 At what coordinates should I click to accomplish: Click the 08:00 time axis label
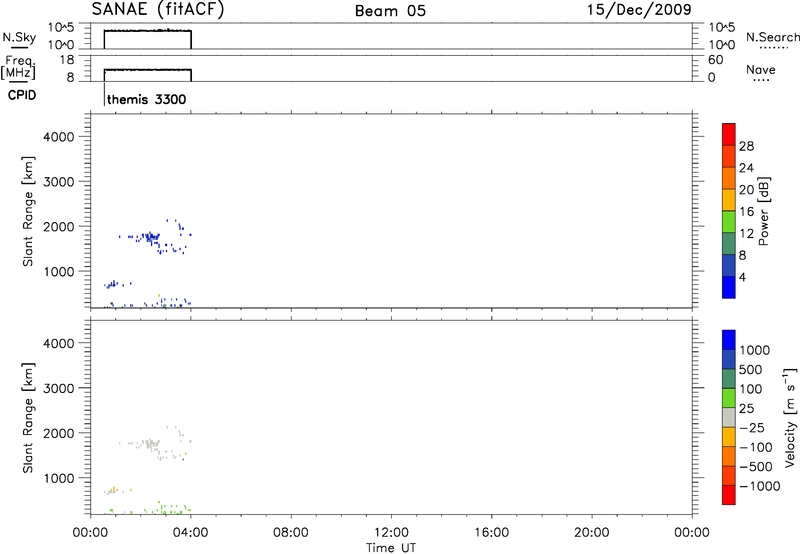point(291,533)
